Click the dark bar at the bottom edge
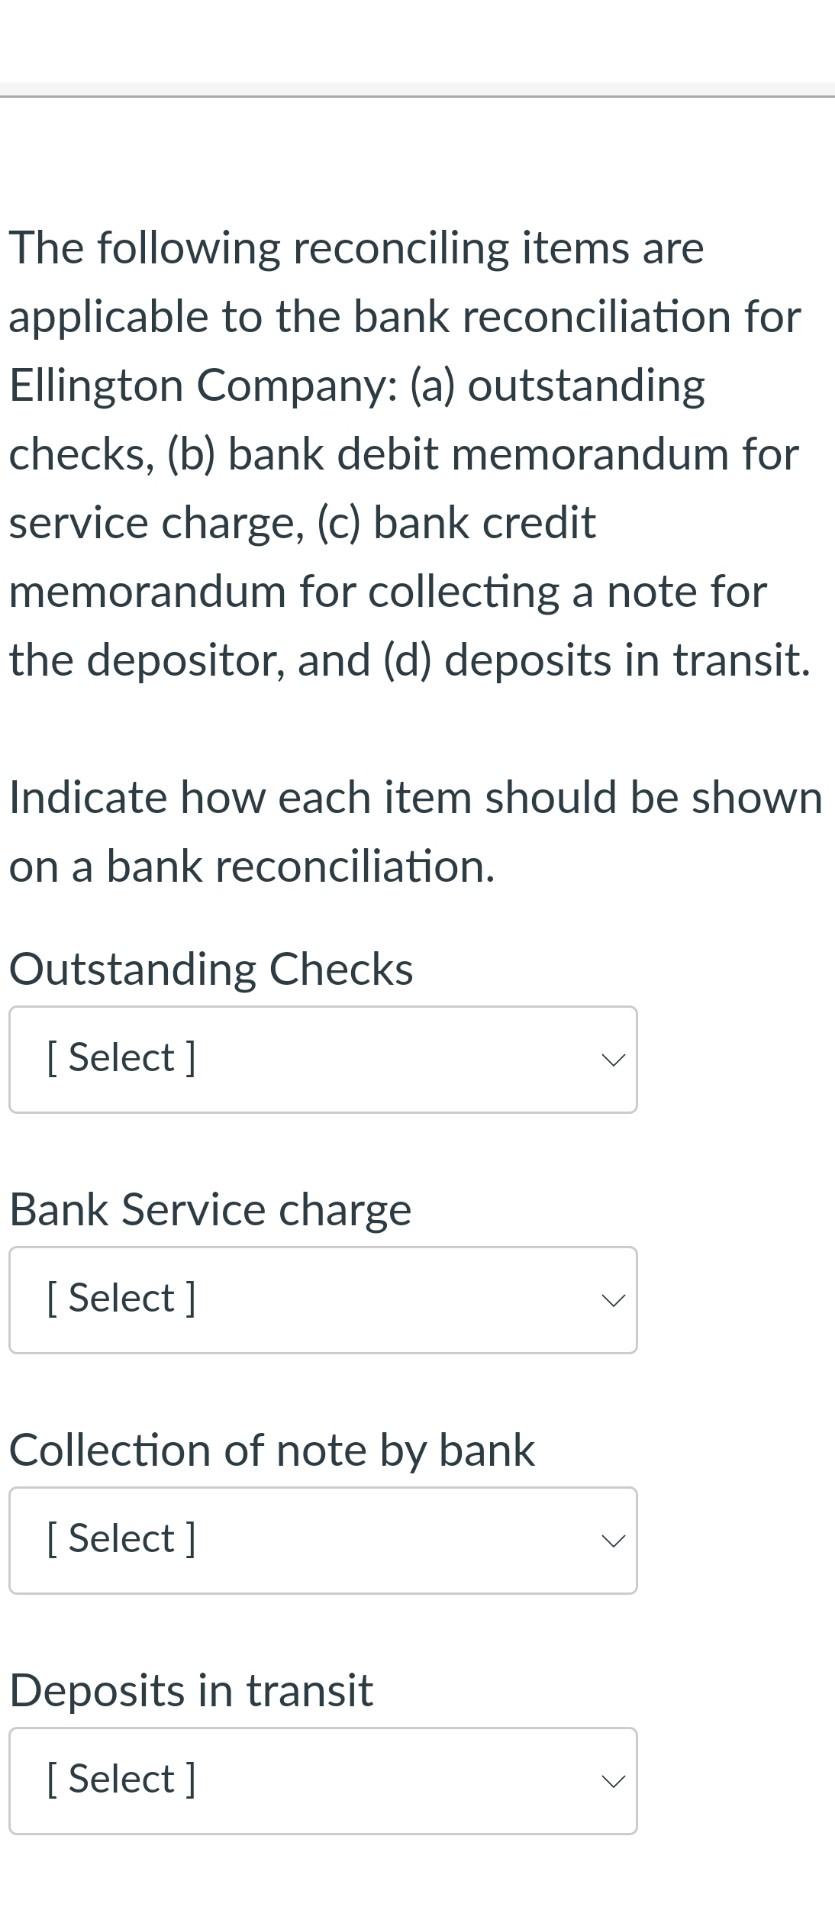The image size is (835, 1920). tap(417, 1915)
